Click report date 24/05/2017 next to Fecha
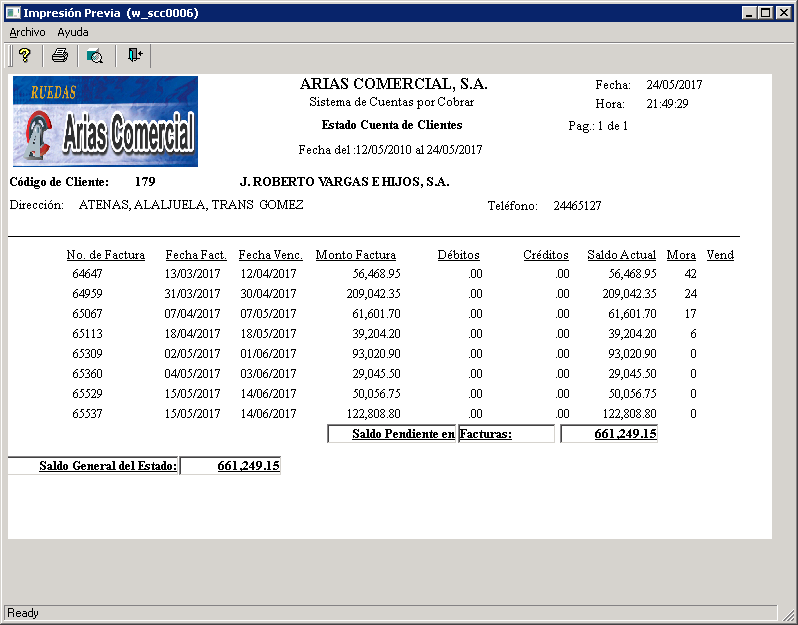The image size is (798, 625). pos(674,84)
